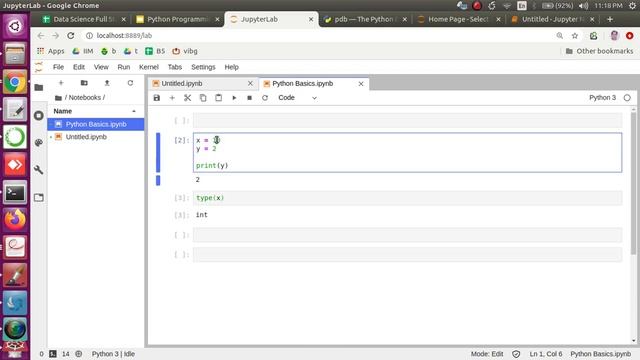Open the notebook tools wrench sidebar icon
The width and height of the screenshot is (640, 360).
click(39, 170)
